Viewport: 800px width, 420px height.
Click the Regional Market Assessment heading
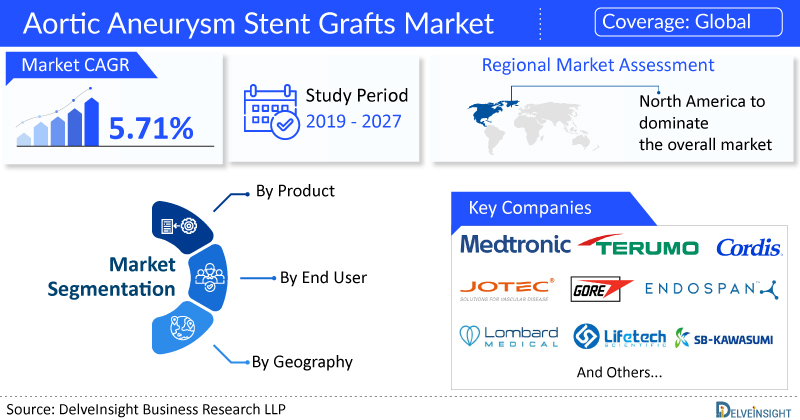pyautogui.click(x=598, y=65)
